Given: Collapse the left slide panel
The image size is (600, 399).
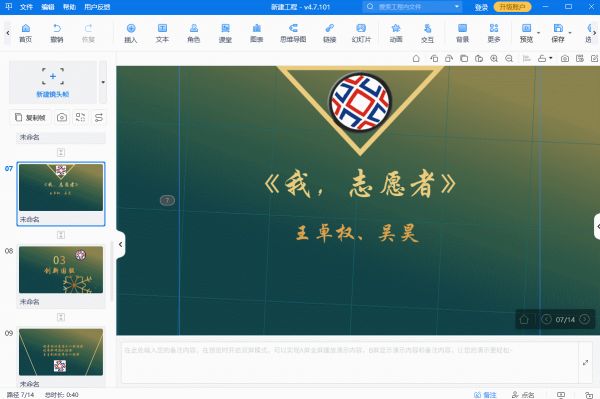Looking at the screenshot, I should coord(121,244).
